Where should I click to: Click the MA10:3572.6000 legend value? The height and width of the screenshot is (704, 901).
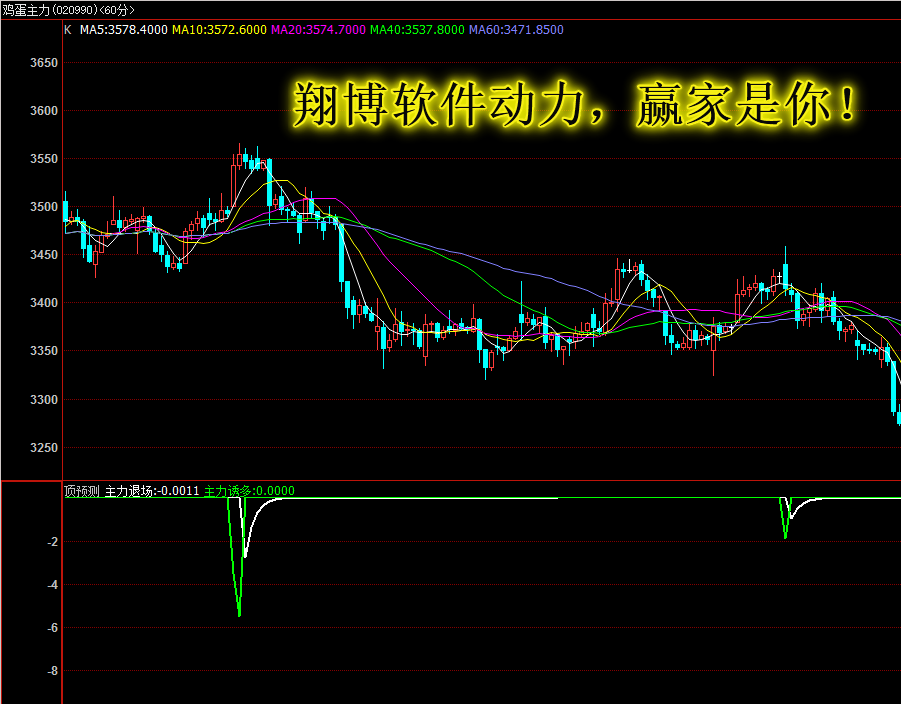click(x=219, y=30)
